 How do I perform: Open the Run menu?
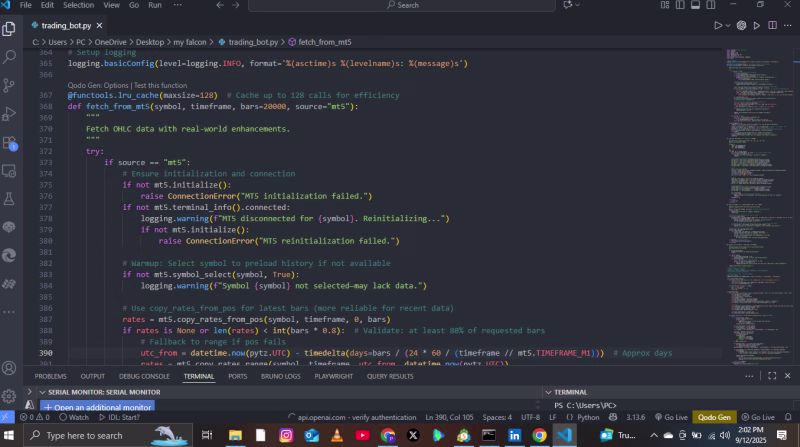pos(155,5)
